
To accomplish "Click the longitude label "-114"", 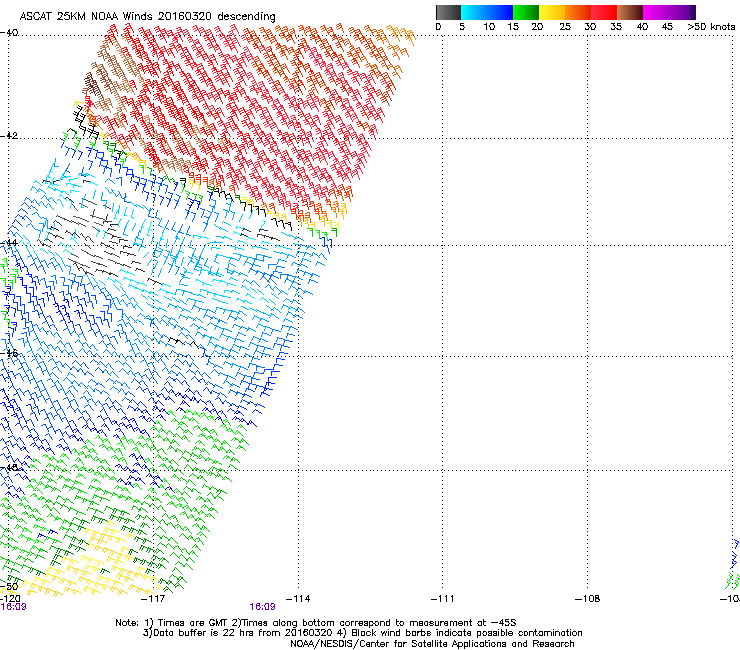I will coord(298,599).
